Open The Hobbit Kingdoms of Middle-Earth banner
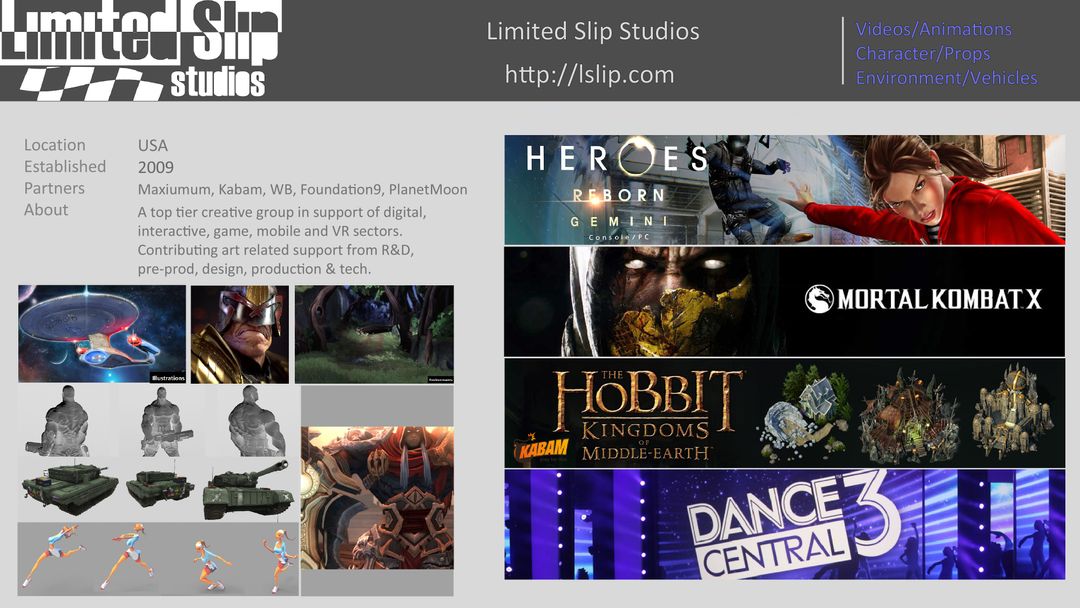 784,412
